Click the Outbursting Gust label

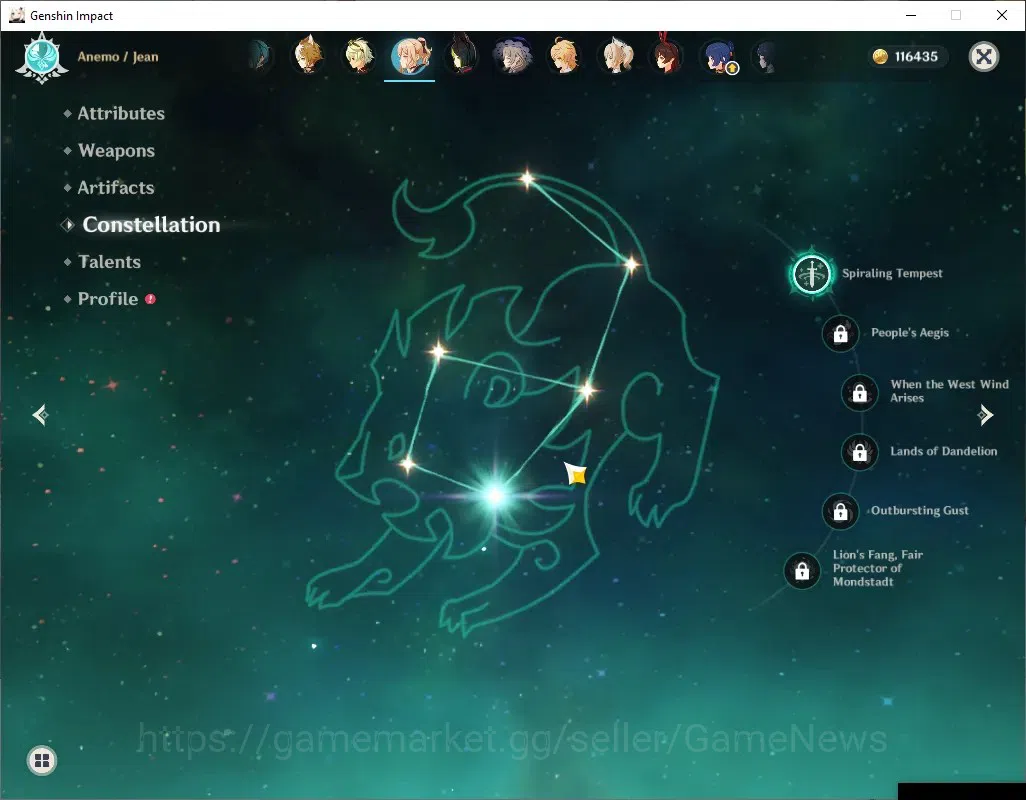pos(919,510)
